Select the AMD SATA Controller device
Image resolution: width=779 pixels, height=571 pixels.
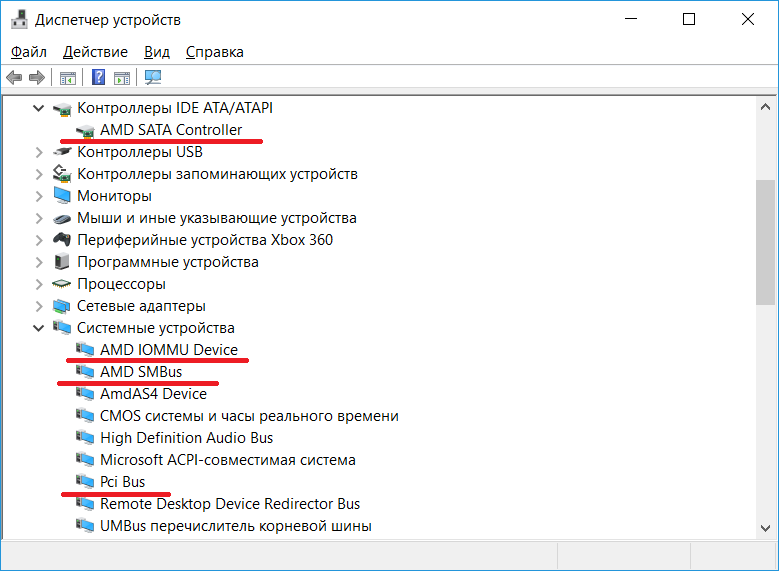point(170,130)
